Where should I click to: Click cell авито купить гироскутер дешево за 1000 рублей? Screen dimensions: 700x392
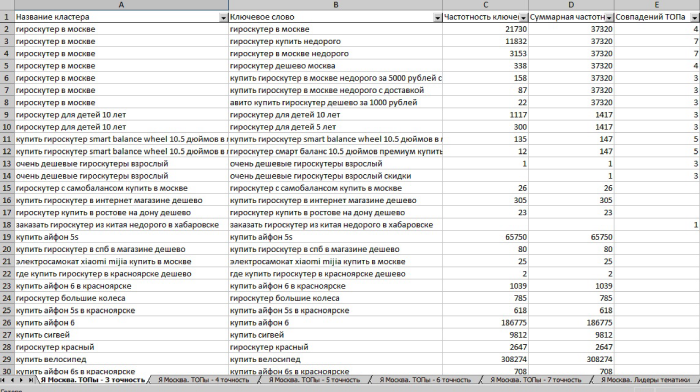(x=335, y=102)
